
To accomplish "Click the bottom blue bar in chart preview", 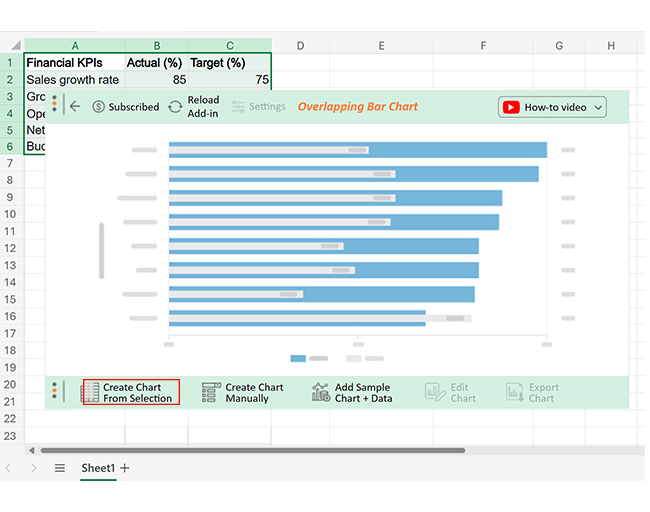I will 297,318.
